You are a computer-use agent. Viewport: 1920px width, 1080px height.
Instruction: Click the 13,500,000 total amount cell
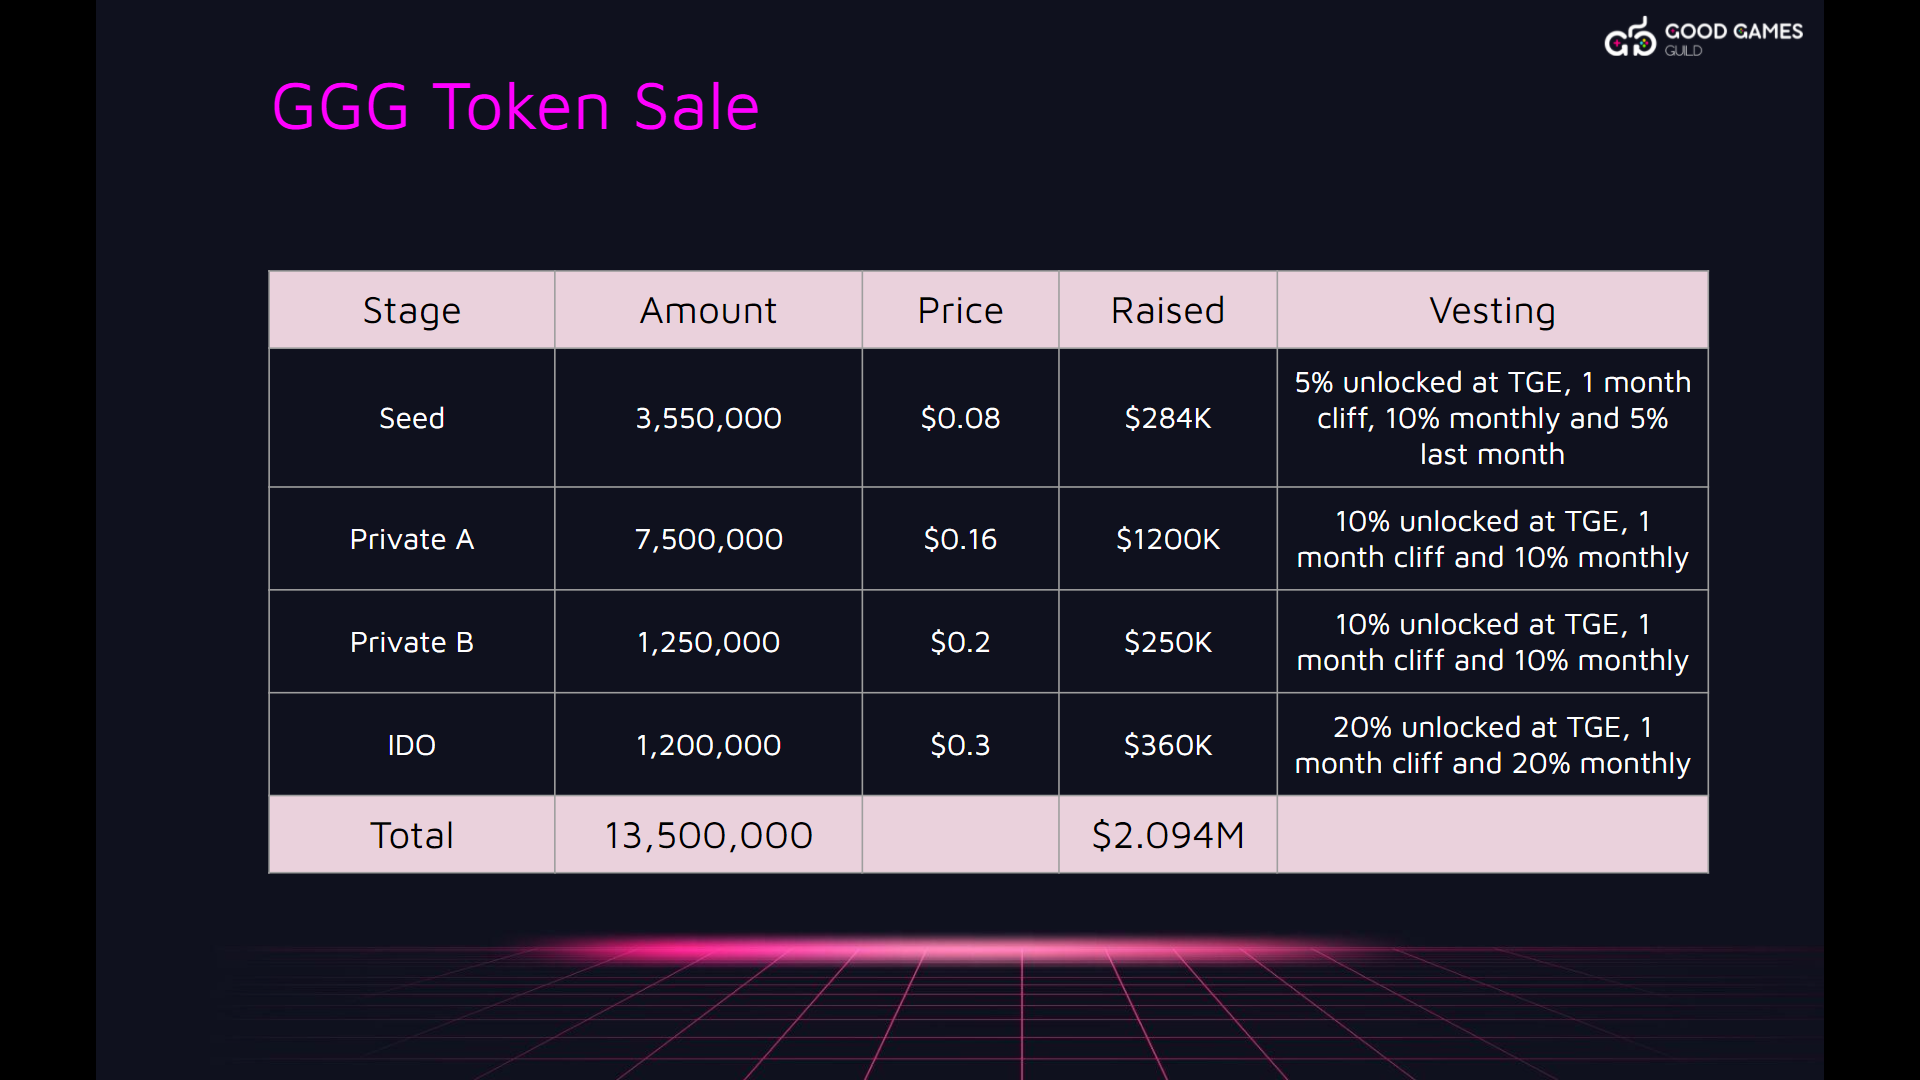[708, 835]
